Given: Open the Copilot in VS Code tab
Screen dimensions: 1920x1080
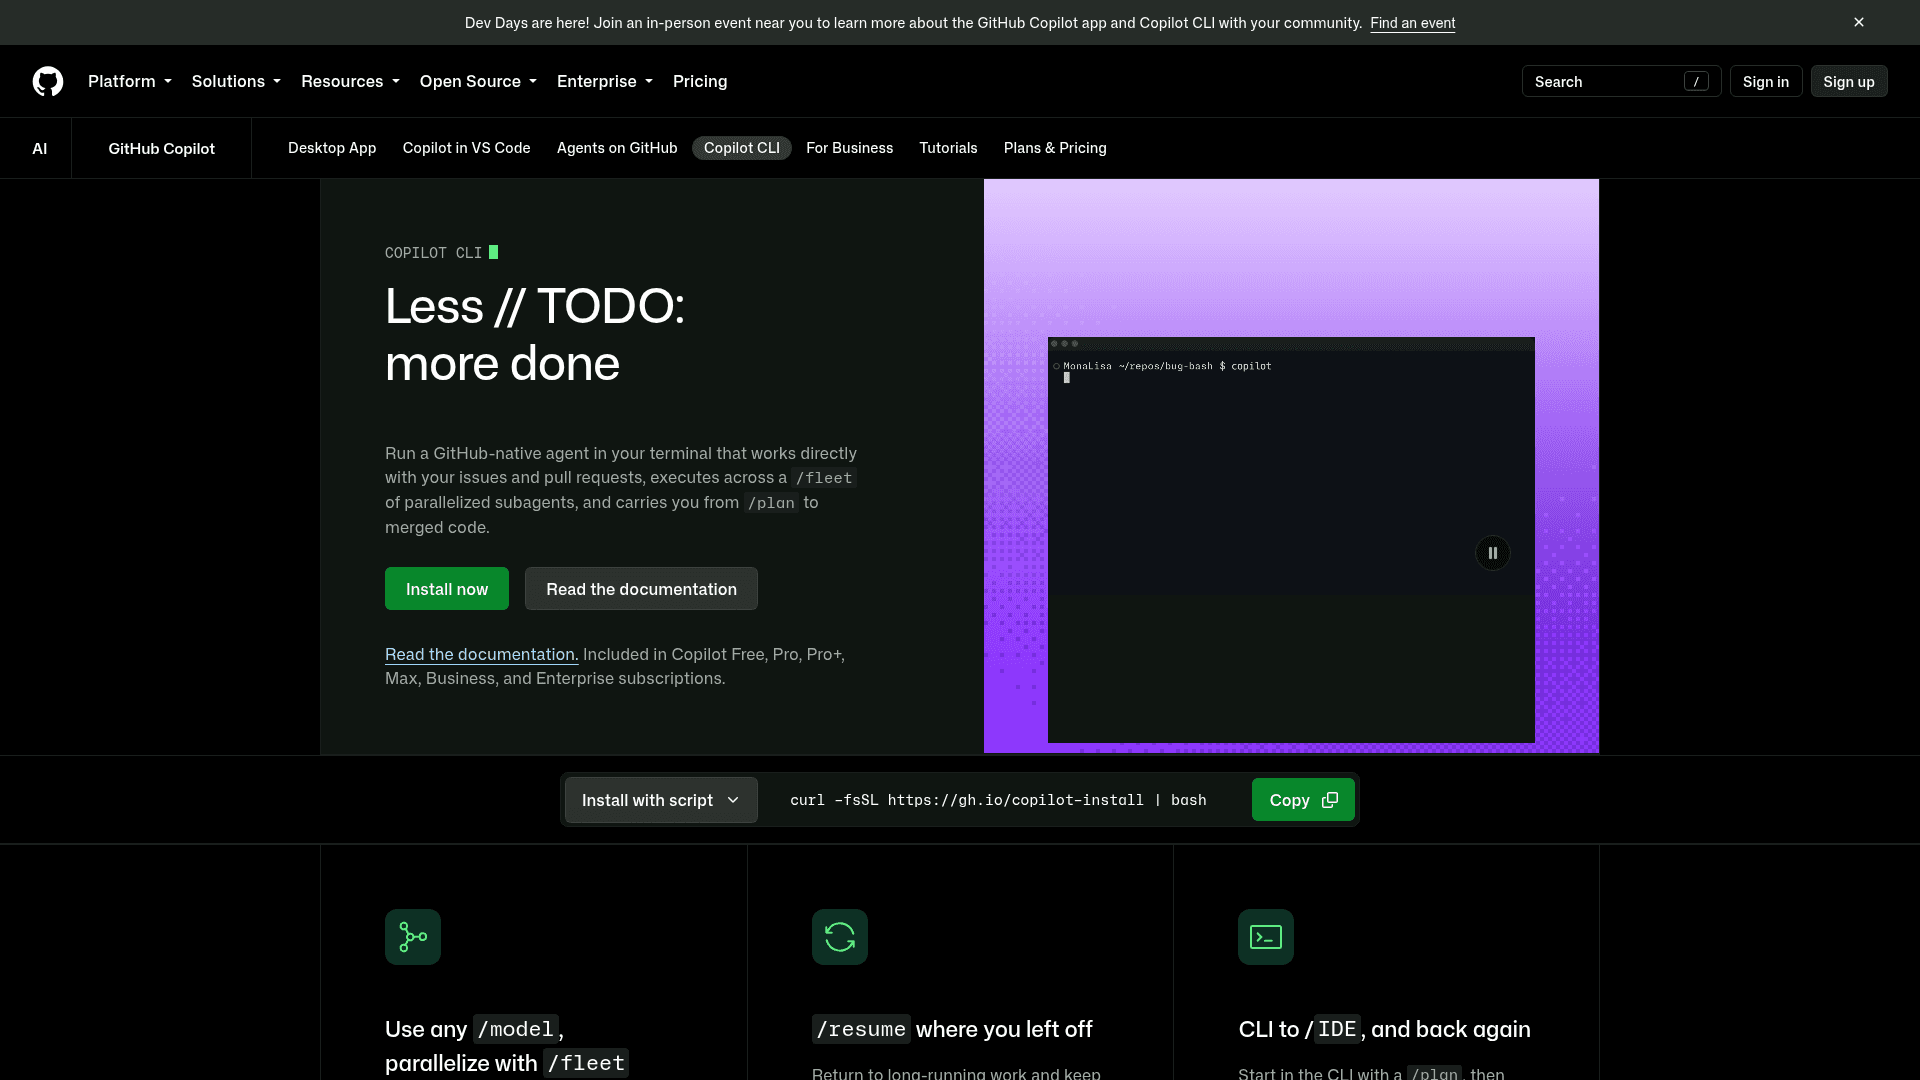Looking at the screenshot, I should pos(467,148).
